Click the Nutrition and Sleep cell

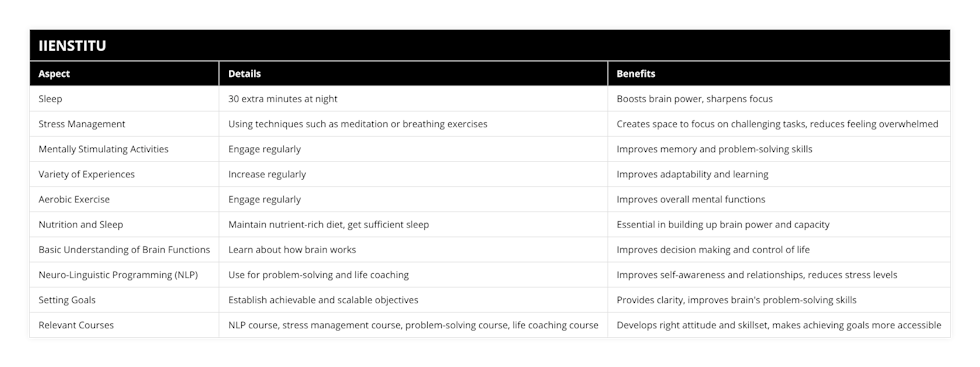124,224
